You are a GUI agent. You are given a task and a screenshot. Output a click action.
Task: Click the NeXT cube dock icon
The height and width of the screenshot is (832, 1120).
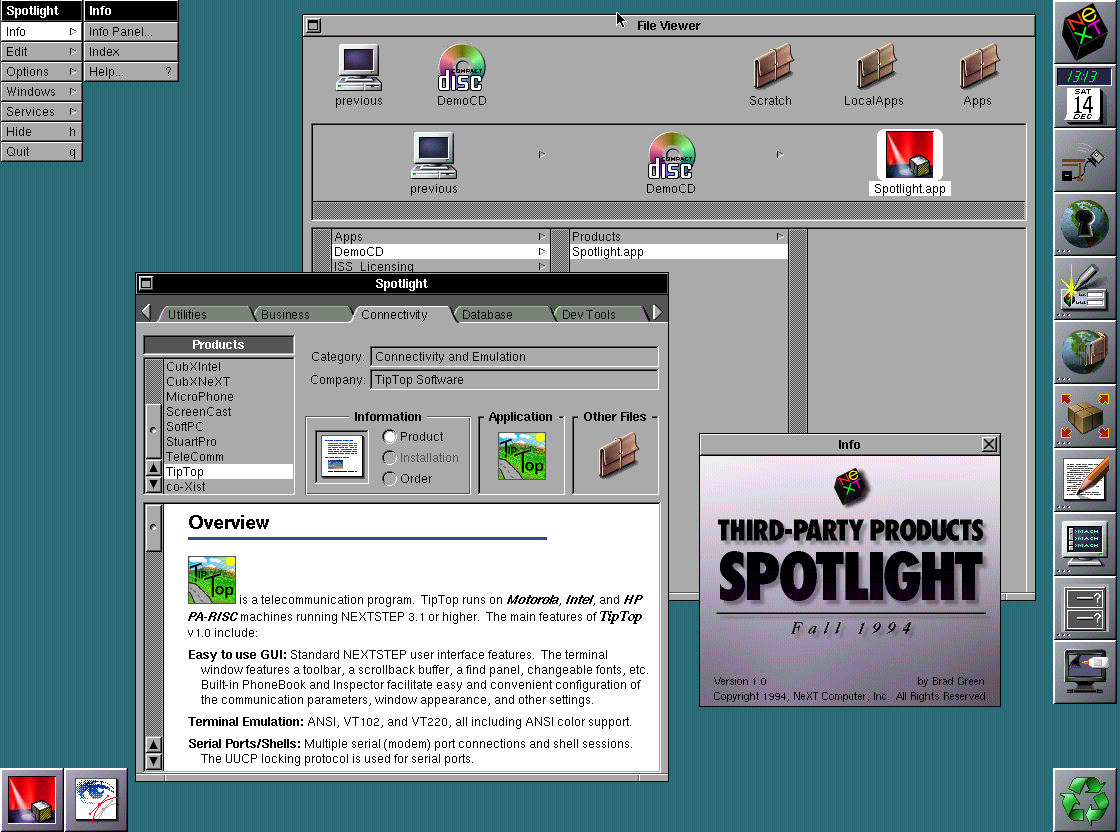click(1086, 33)
